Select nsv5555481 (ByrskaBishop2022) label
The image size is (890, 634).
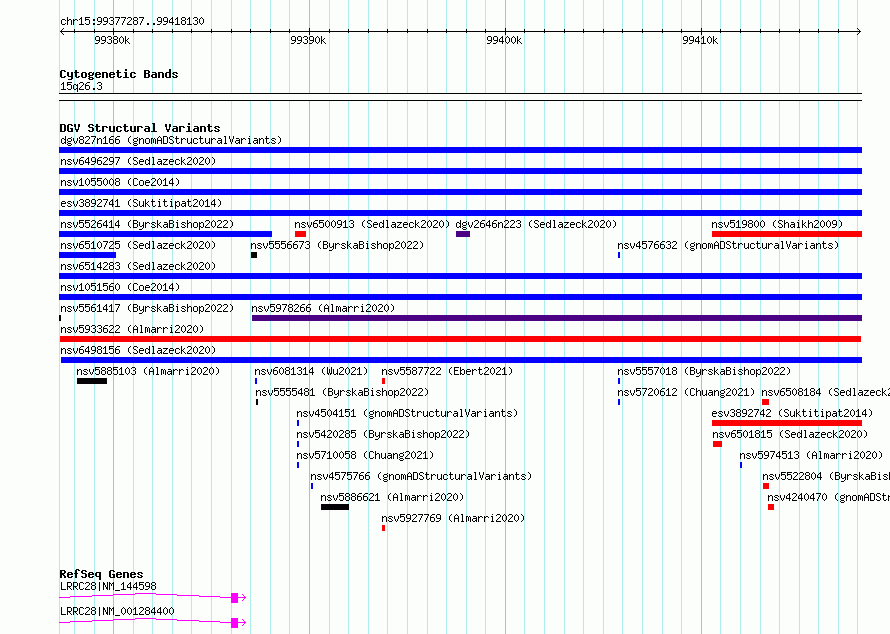[x=342, y=392]
